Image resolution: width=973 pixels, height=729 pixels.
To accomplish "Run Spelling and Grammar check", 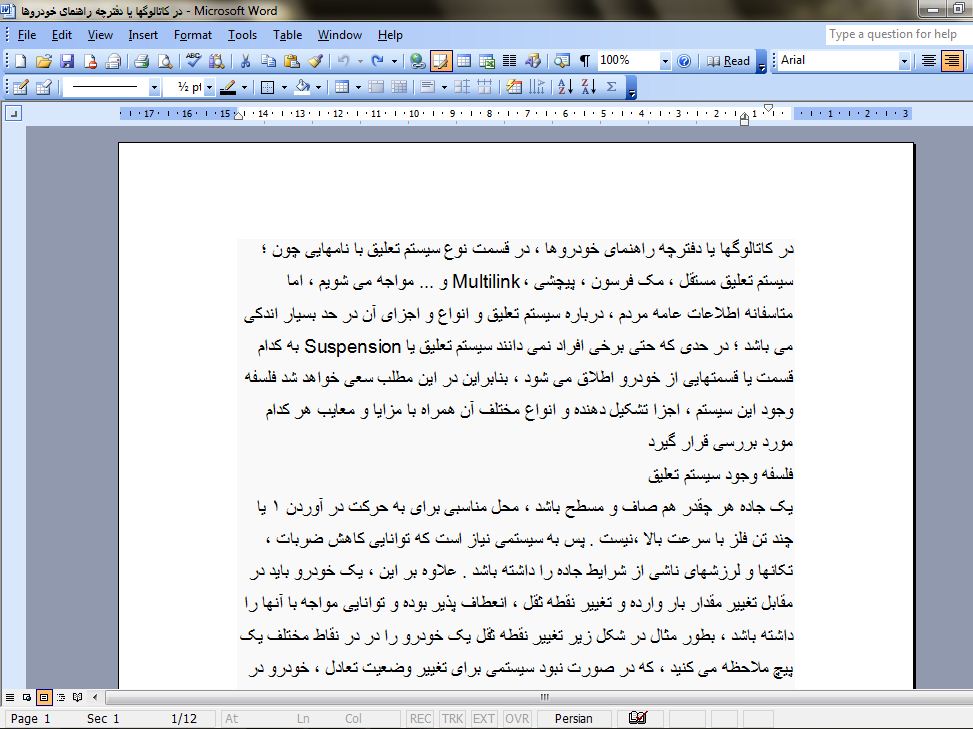I will [x=194, y=61].
